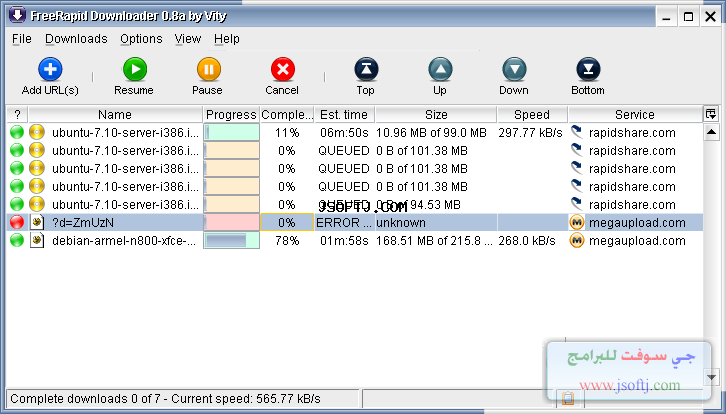The width and height of the screenshot is (726, 414).
Task: Close the FreeRapid Downloader window
Action: pos(710,18)
